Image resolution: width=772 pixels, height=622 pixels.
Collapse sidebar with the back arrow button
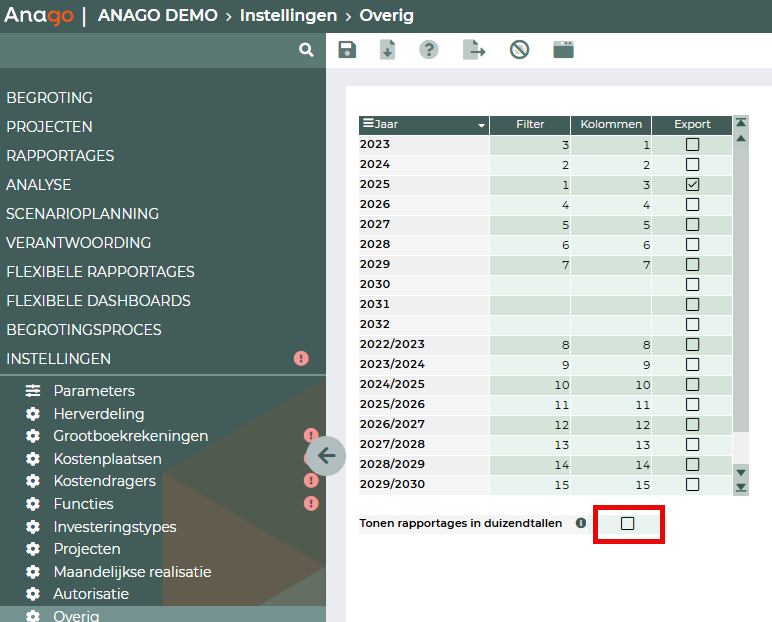coord(326,456)
